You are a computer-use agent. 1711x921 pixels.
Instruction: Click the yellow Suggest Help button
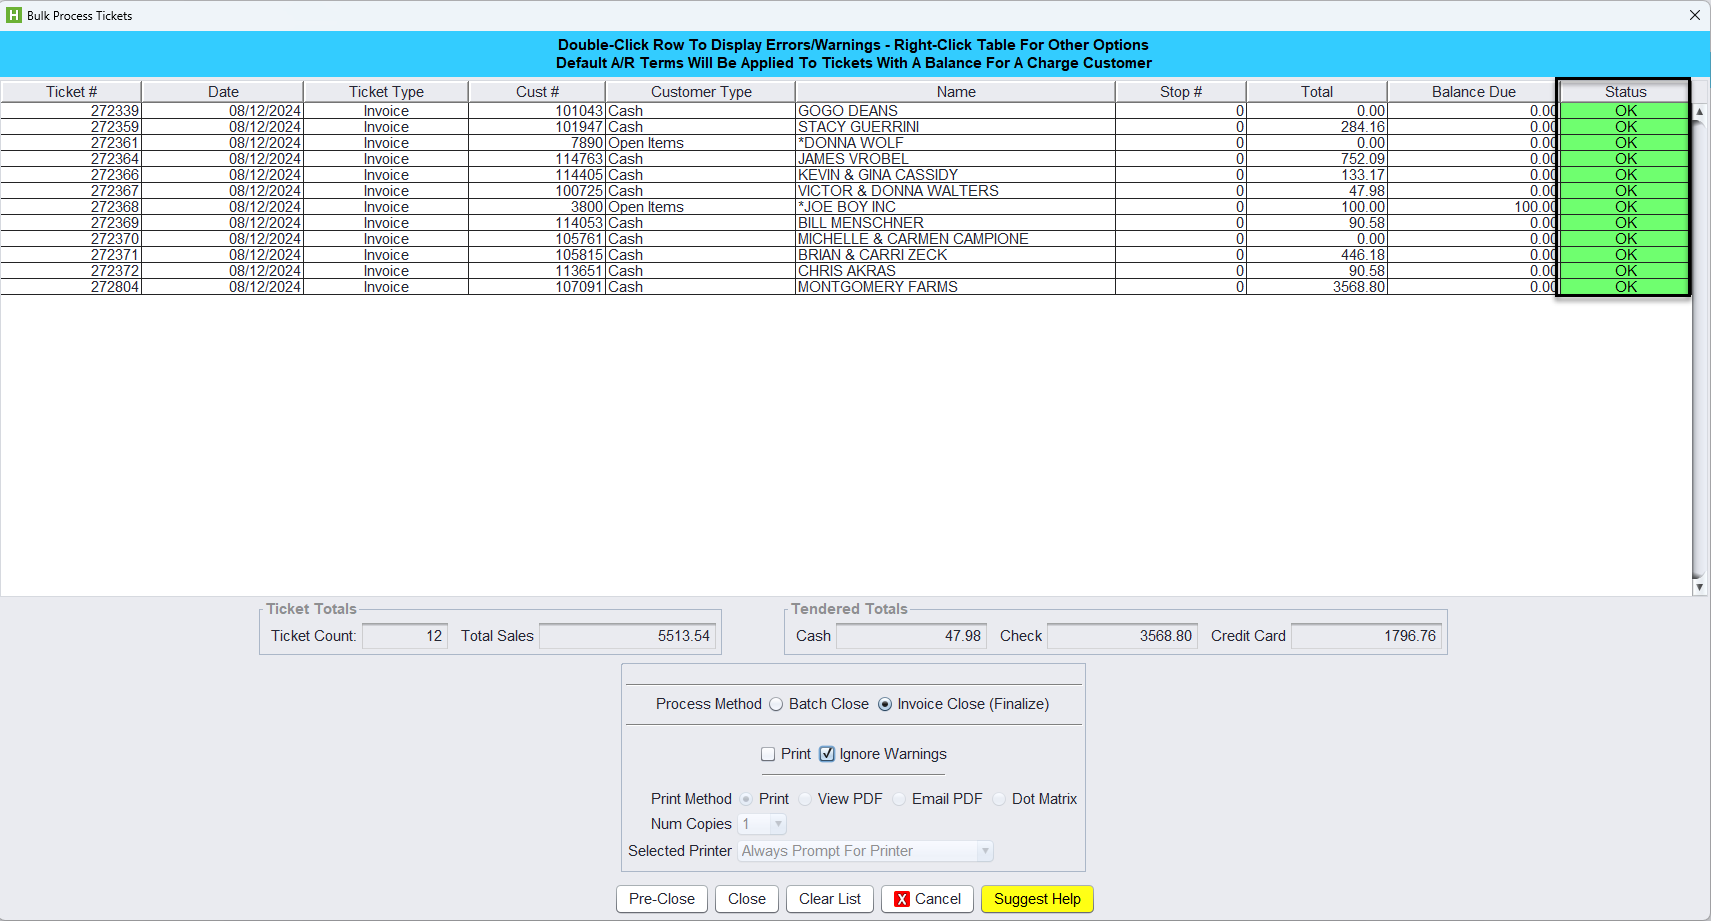pos(1037,899)
